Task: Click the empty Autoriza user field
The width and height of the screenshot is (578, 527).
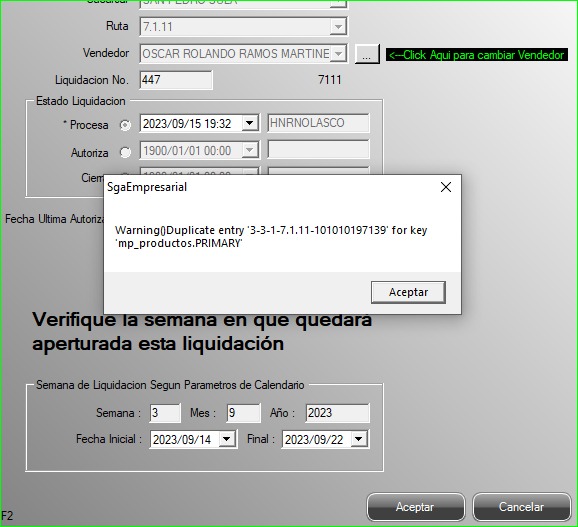Action: (x=318, y=150)
